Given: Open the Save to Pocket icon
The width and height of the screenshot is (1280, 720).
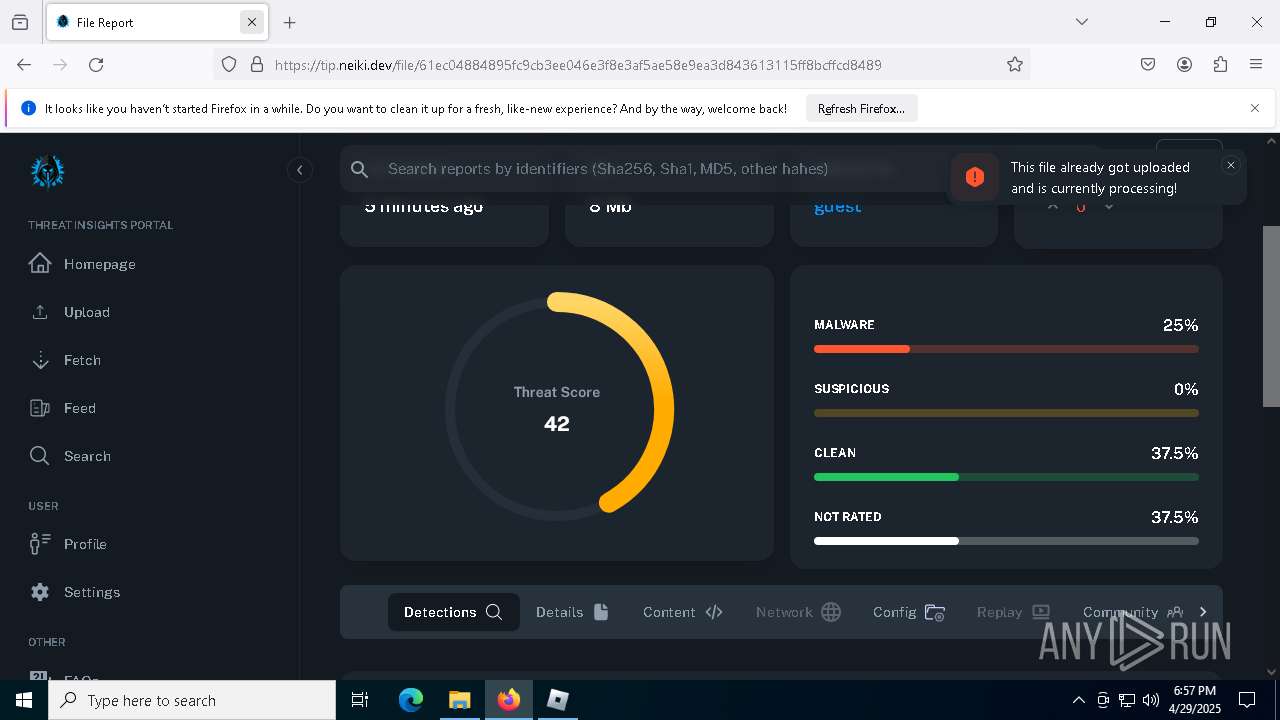Looking at the screenshot, I should coord(1148,64).
